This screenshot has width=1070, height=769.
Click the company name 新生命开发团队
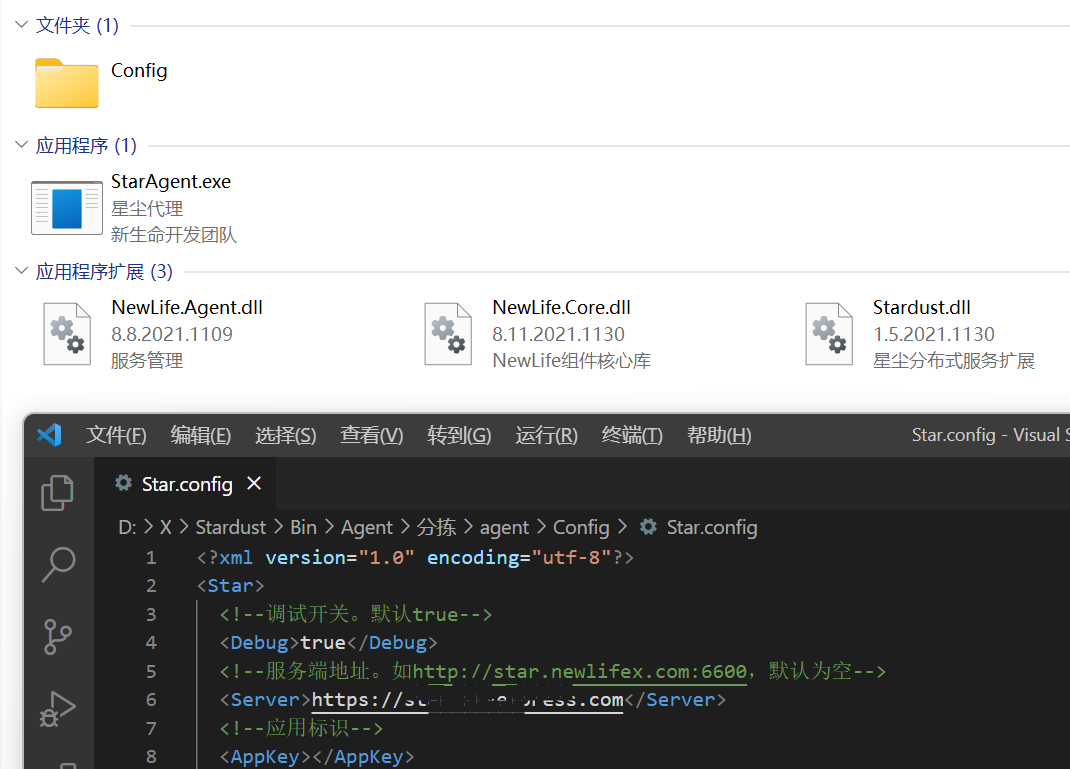(x=173, y=235)
